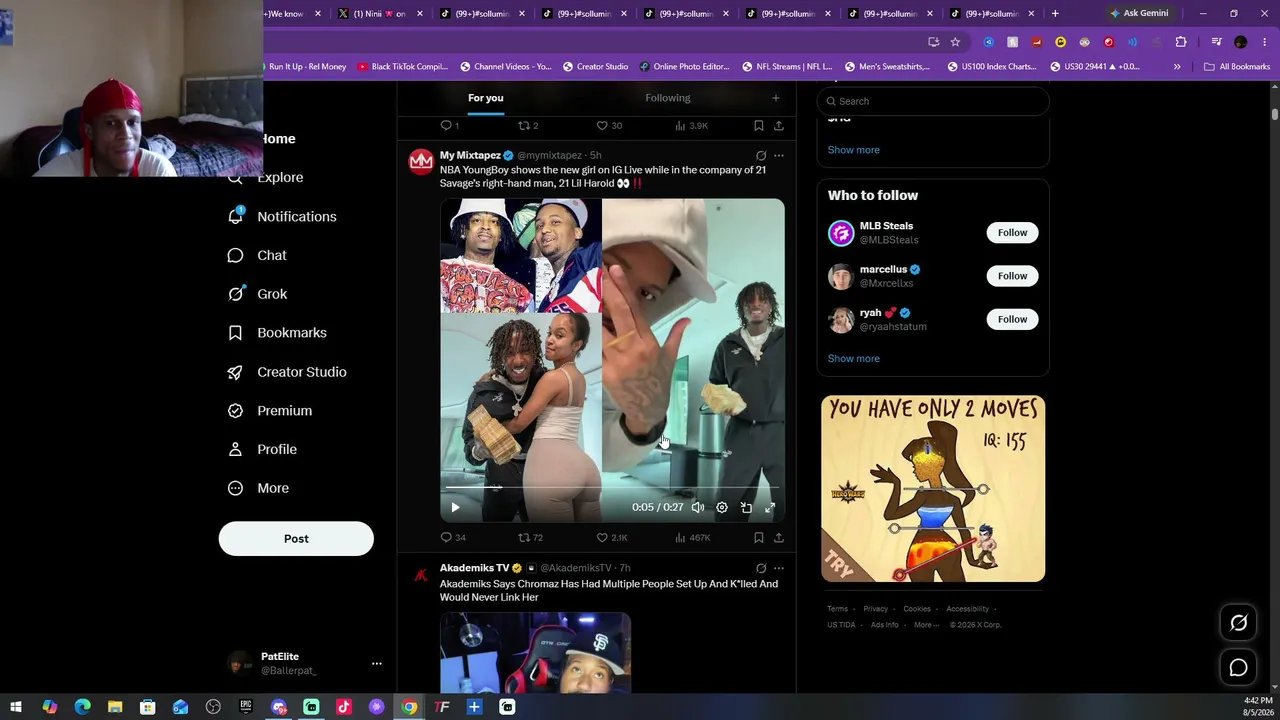
Task: Play the My Mixtapez video
Action: (x=455, y=507)
